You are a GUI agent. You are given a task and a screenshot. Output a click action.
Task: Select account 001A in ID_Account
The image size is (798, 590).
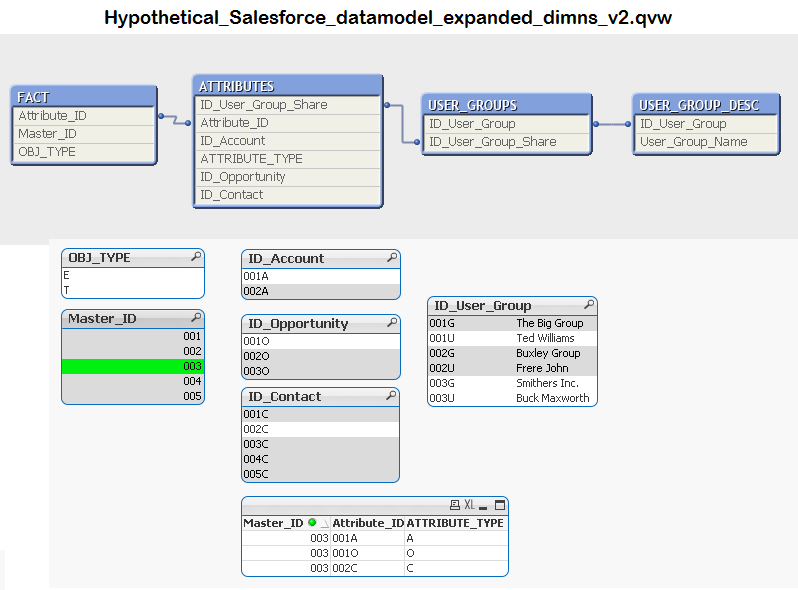pyautogui.click(x=321, y=276)
